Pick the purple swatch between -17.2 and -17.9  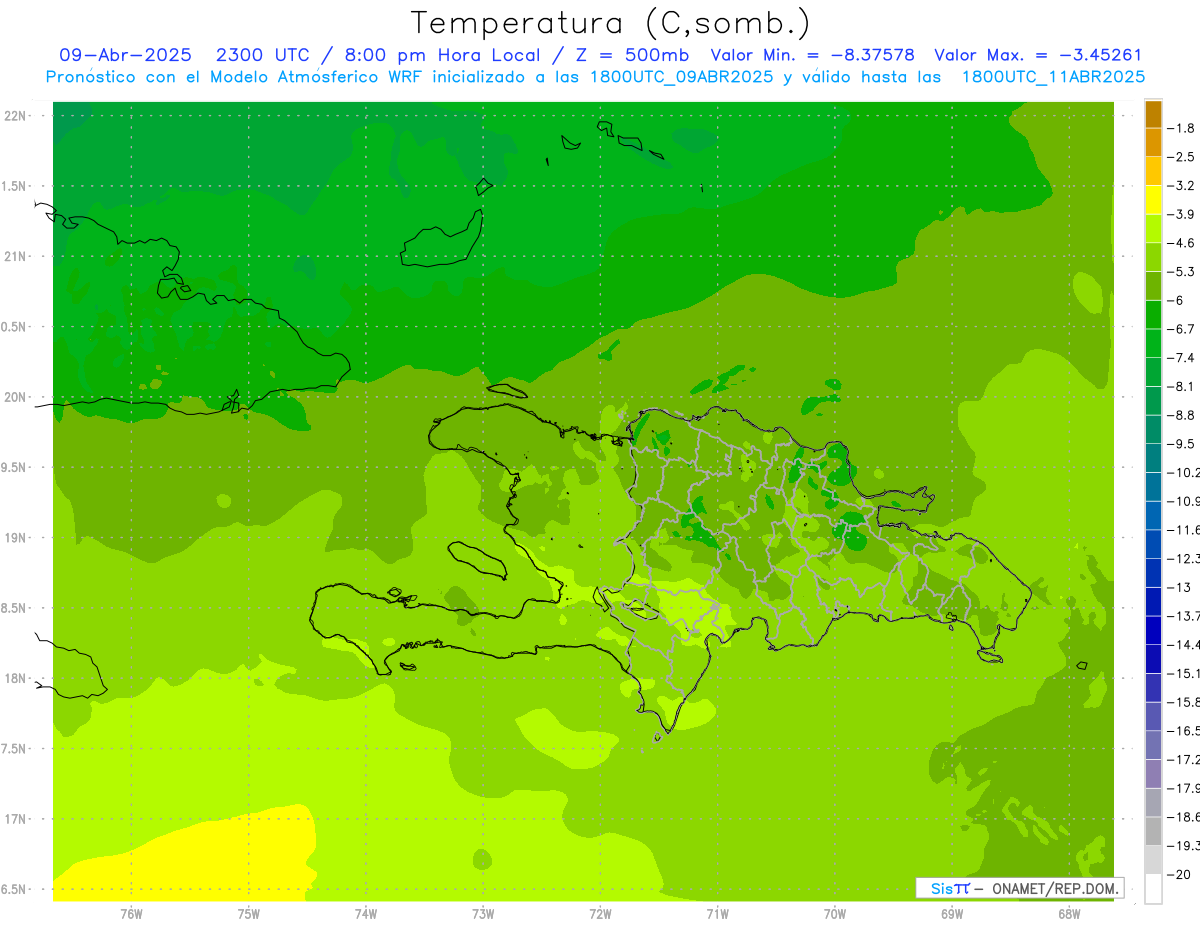[x=1153, y=774]
